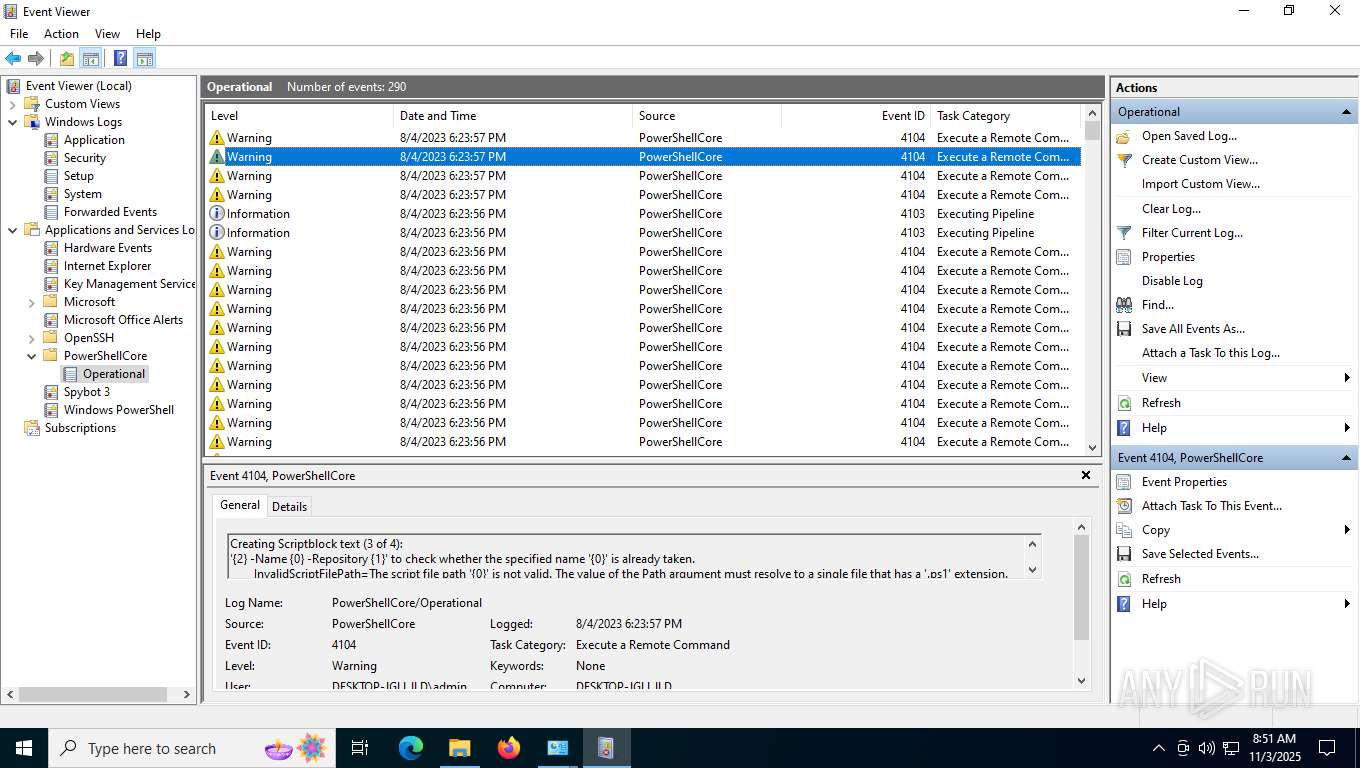Select Subscriptions in tree

click(x=80, y=428)
